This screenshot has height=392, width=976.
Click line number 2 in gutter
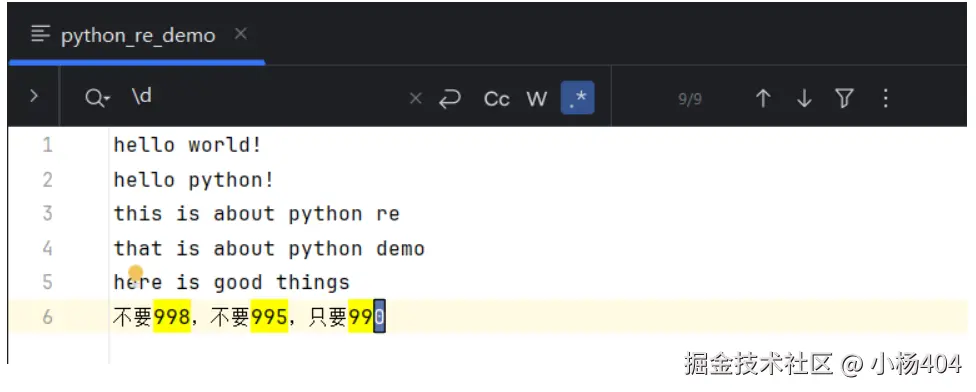(47, 180)
